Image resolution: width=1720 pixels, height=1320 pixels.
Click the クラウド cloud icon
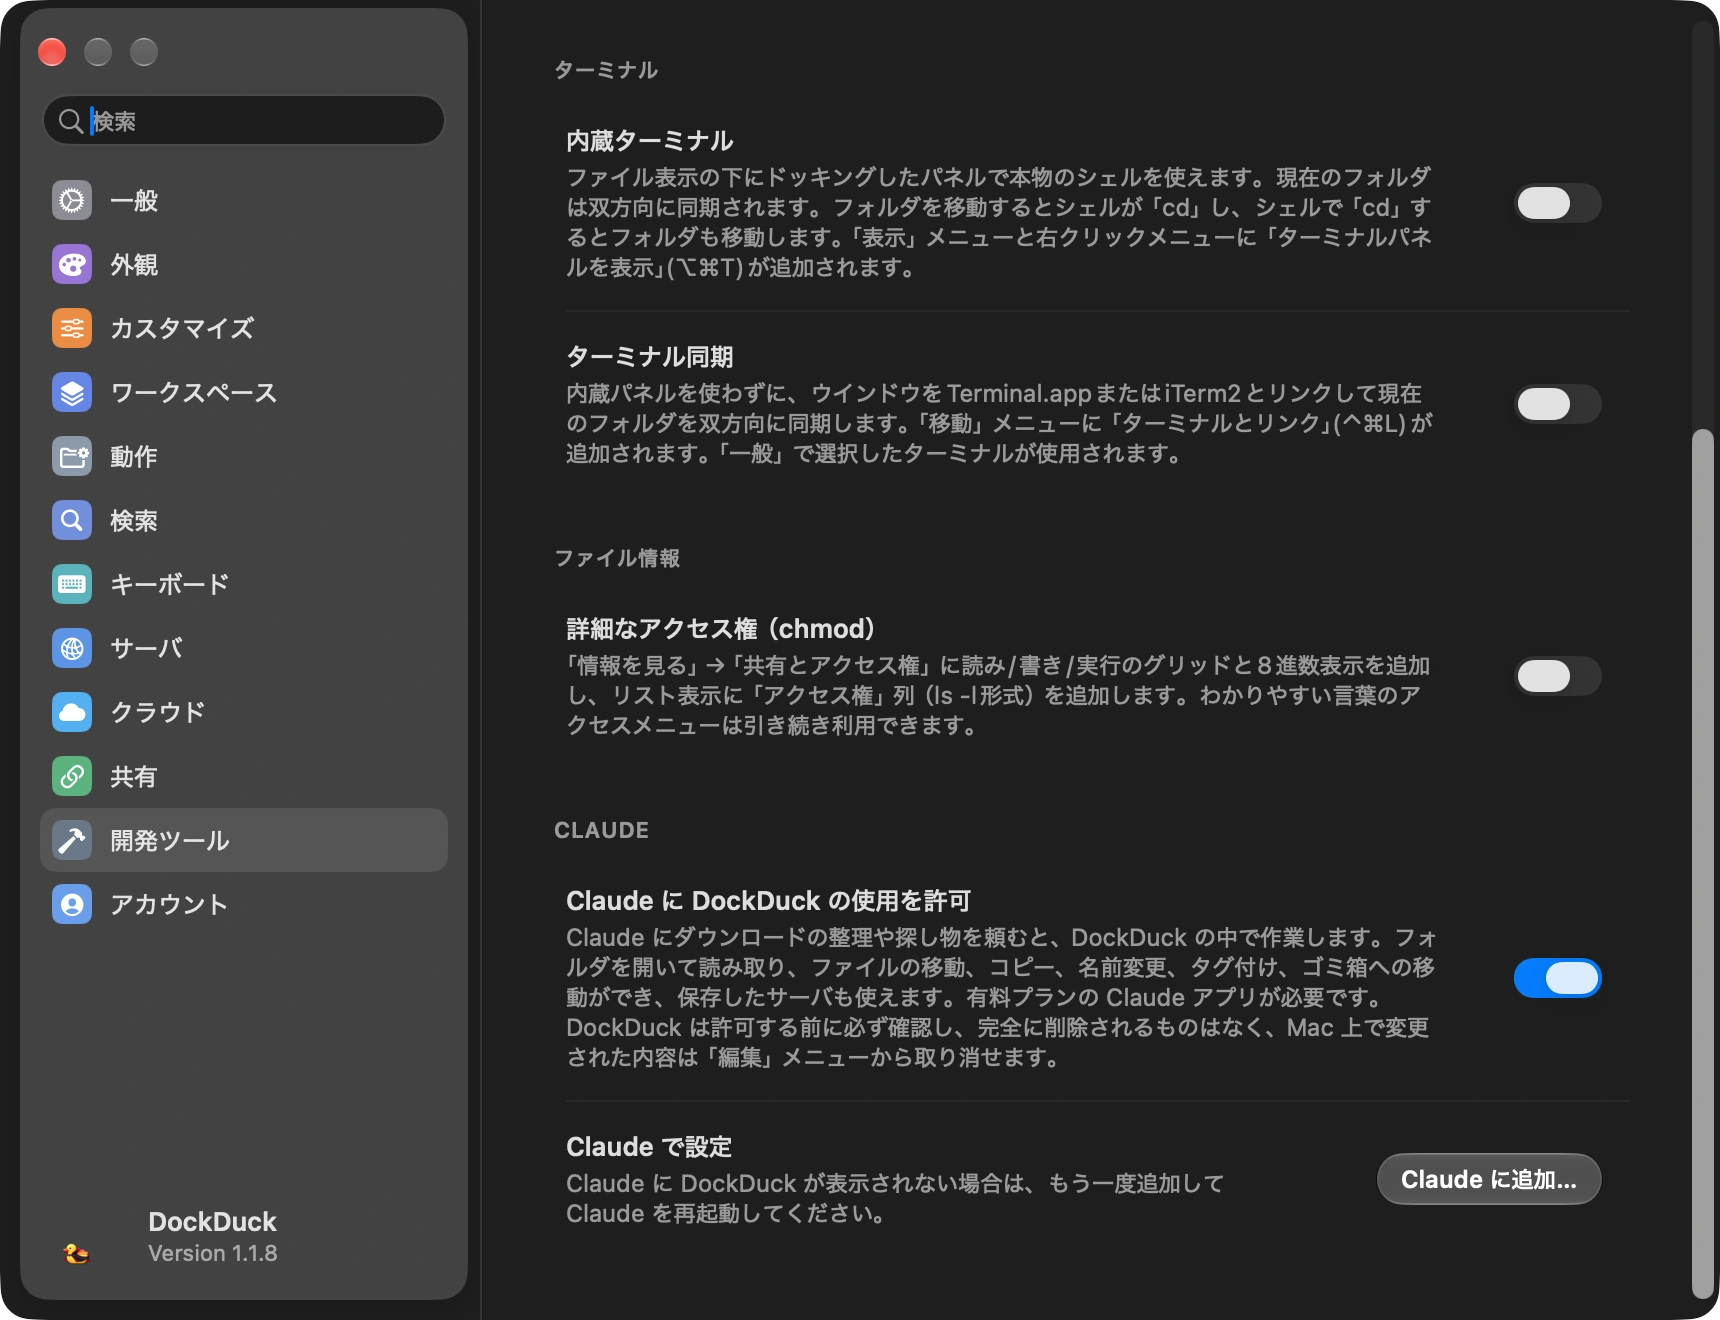72,713
